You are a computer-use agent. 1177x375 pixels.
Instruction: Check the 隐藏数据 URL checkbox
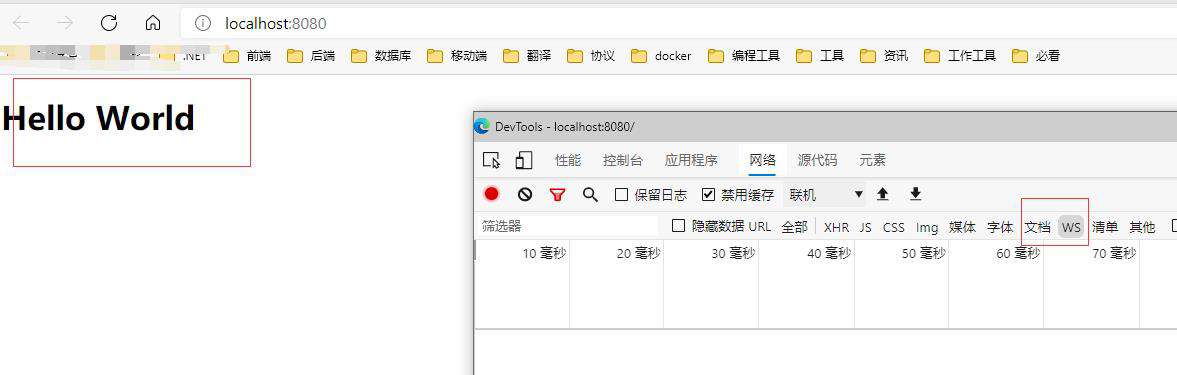[679, 226]
